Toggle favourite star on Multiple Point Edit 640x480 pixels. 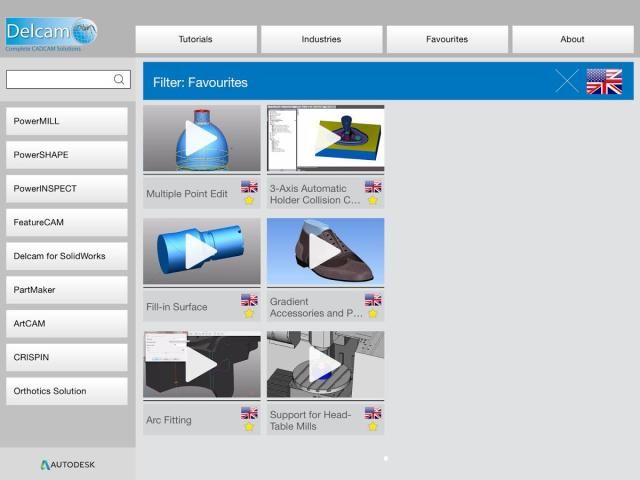[249, 200]
